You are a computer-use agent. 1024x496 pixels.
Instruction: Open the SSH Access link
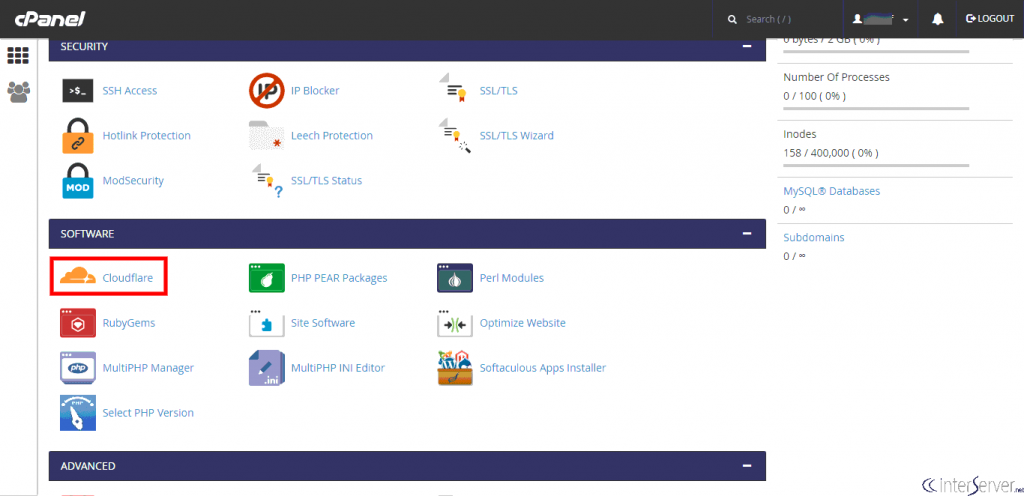click(130, 91)
